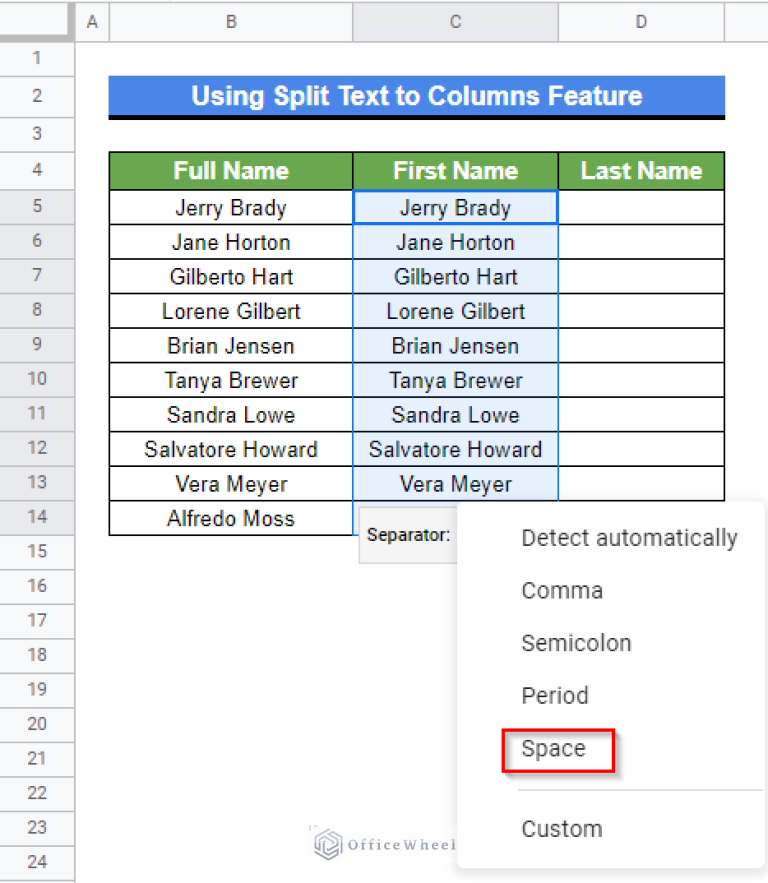Viewport: 768px width, 883px height.
Task: Select column header C
Action: tap(455, 21)
